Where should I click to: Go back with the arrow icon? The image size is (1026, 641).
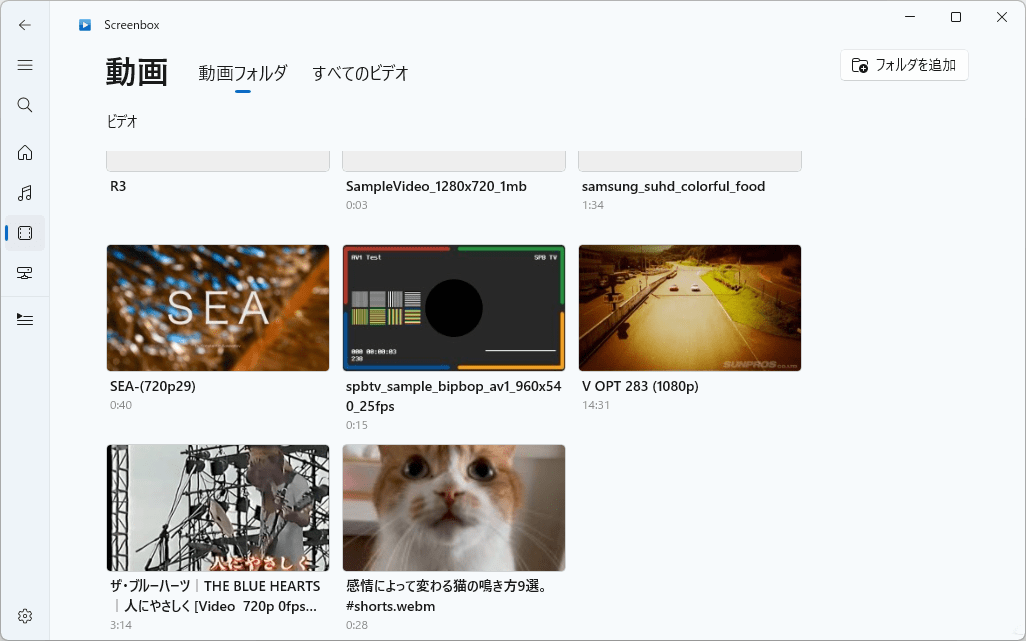click(x=25, y=25)
